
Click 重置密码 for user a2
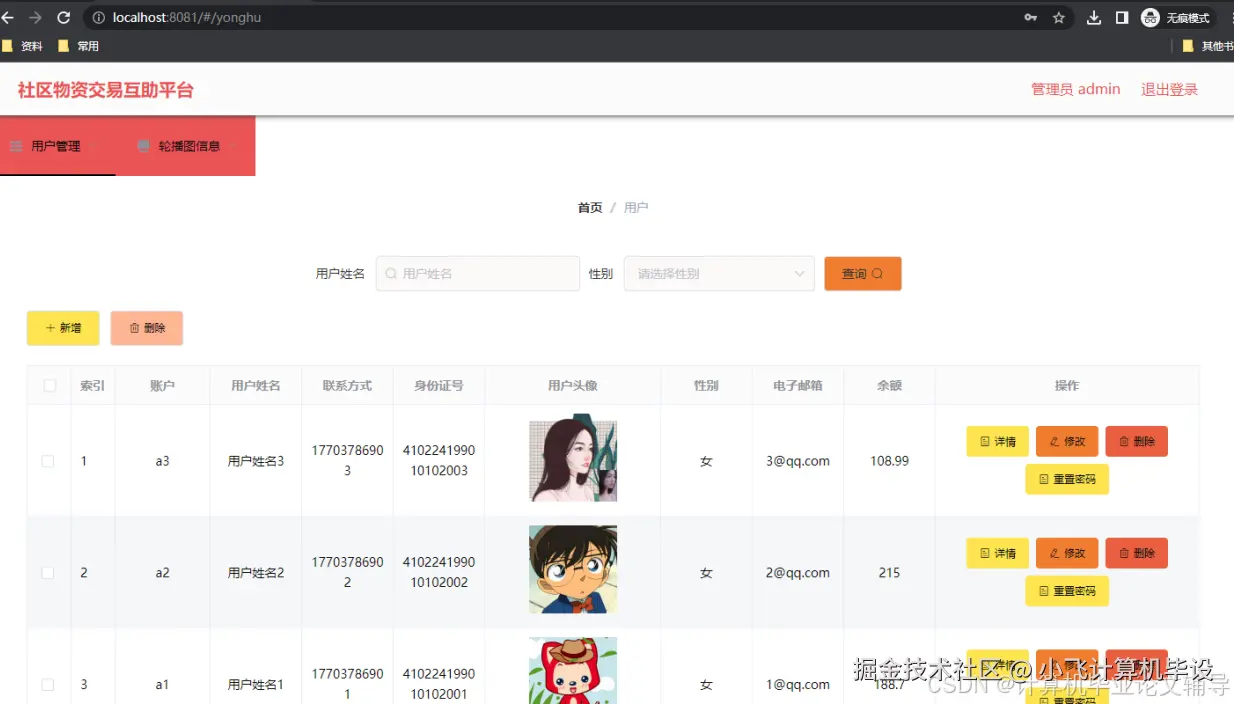pos(1067,591)
